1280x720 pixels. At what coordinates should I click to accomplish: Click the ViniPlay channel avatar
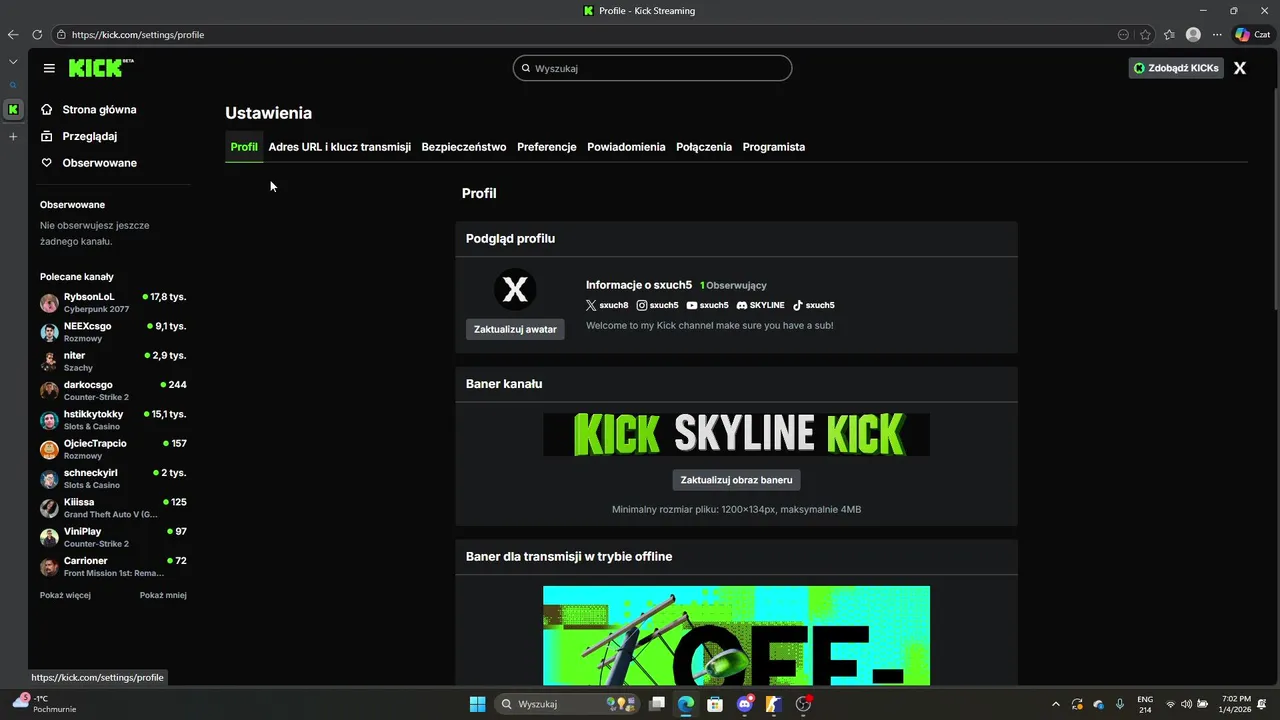click(49, 537)
